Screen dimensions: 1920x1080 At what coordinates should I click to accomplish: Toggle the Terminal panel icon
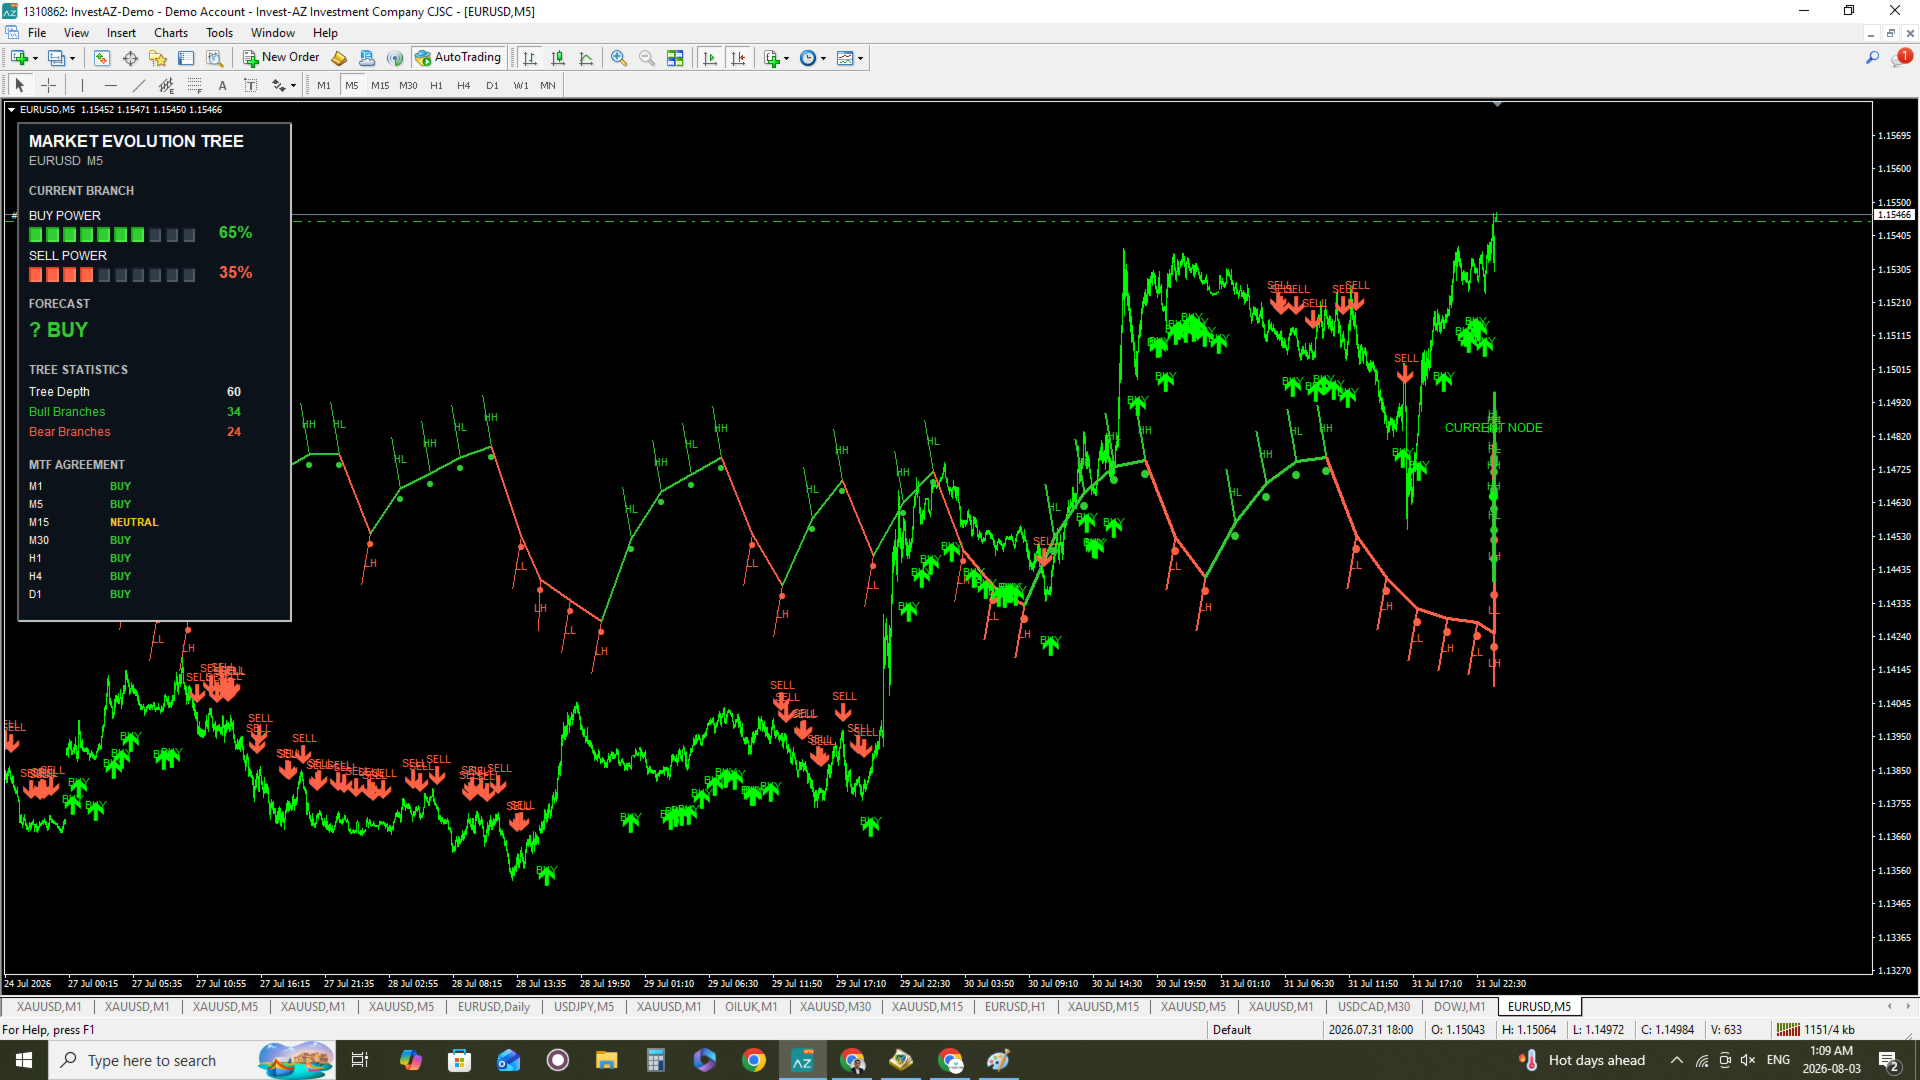186,58
